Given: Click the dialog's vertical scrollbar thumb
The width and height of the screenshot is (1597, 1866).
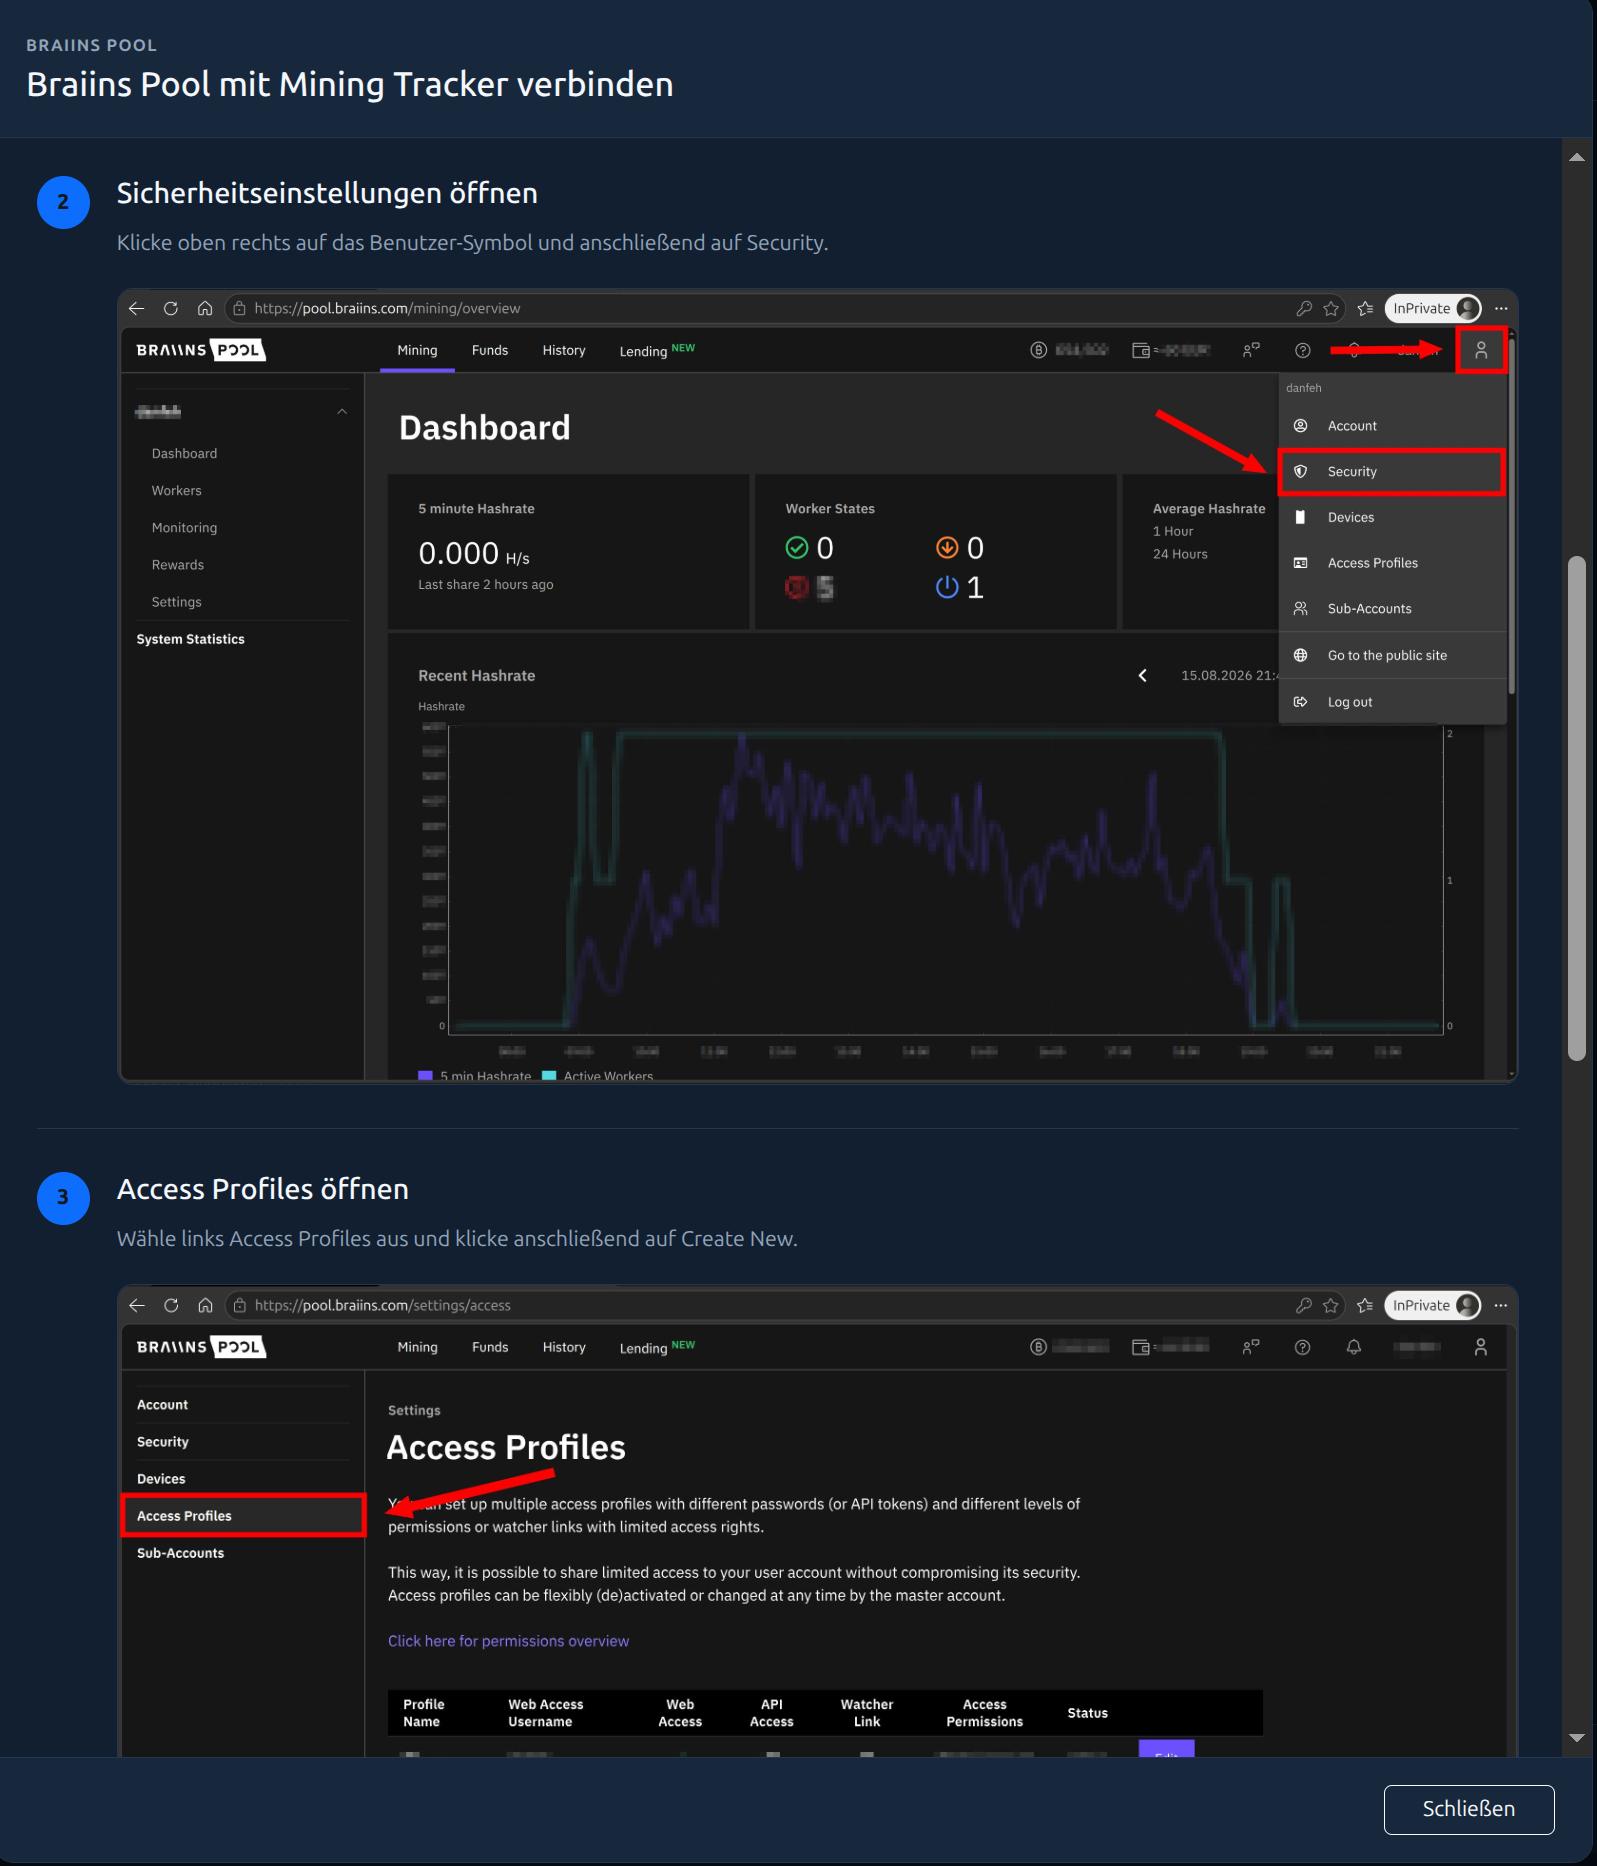Looking at the screenshot, I should click(1577, 808).
